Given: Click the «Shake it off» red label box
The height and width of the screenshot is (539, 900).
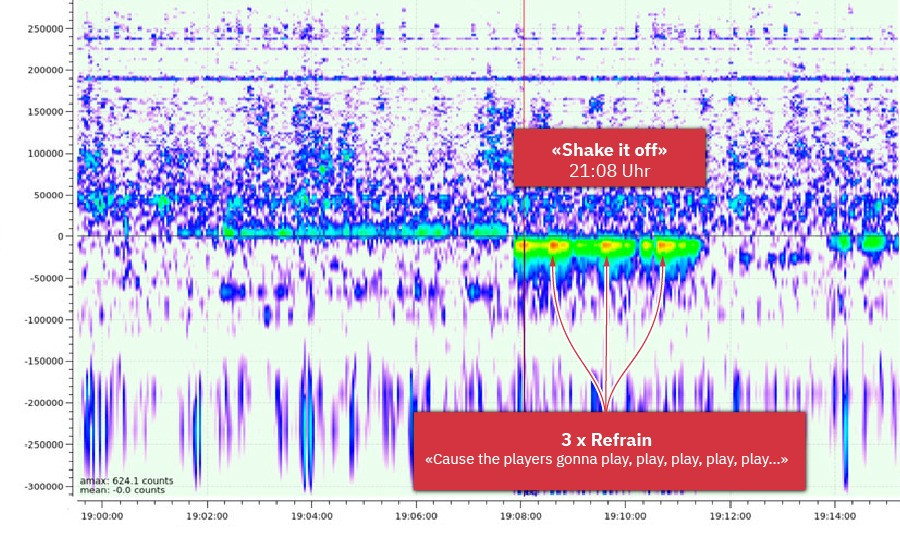Looking at the screenshot, I should [609, 157].
